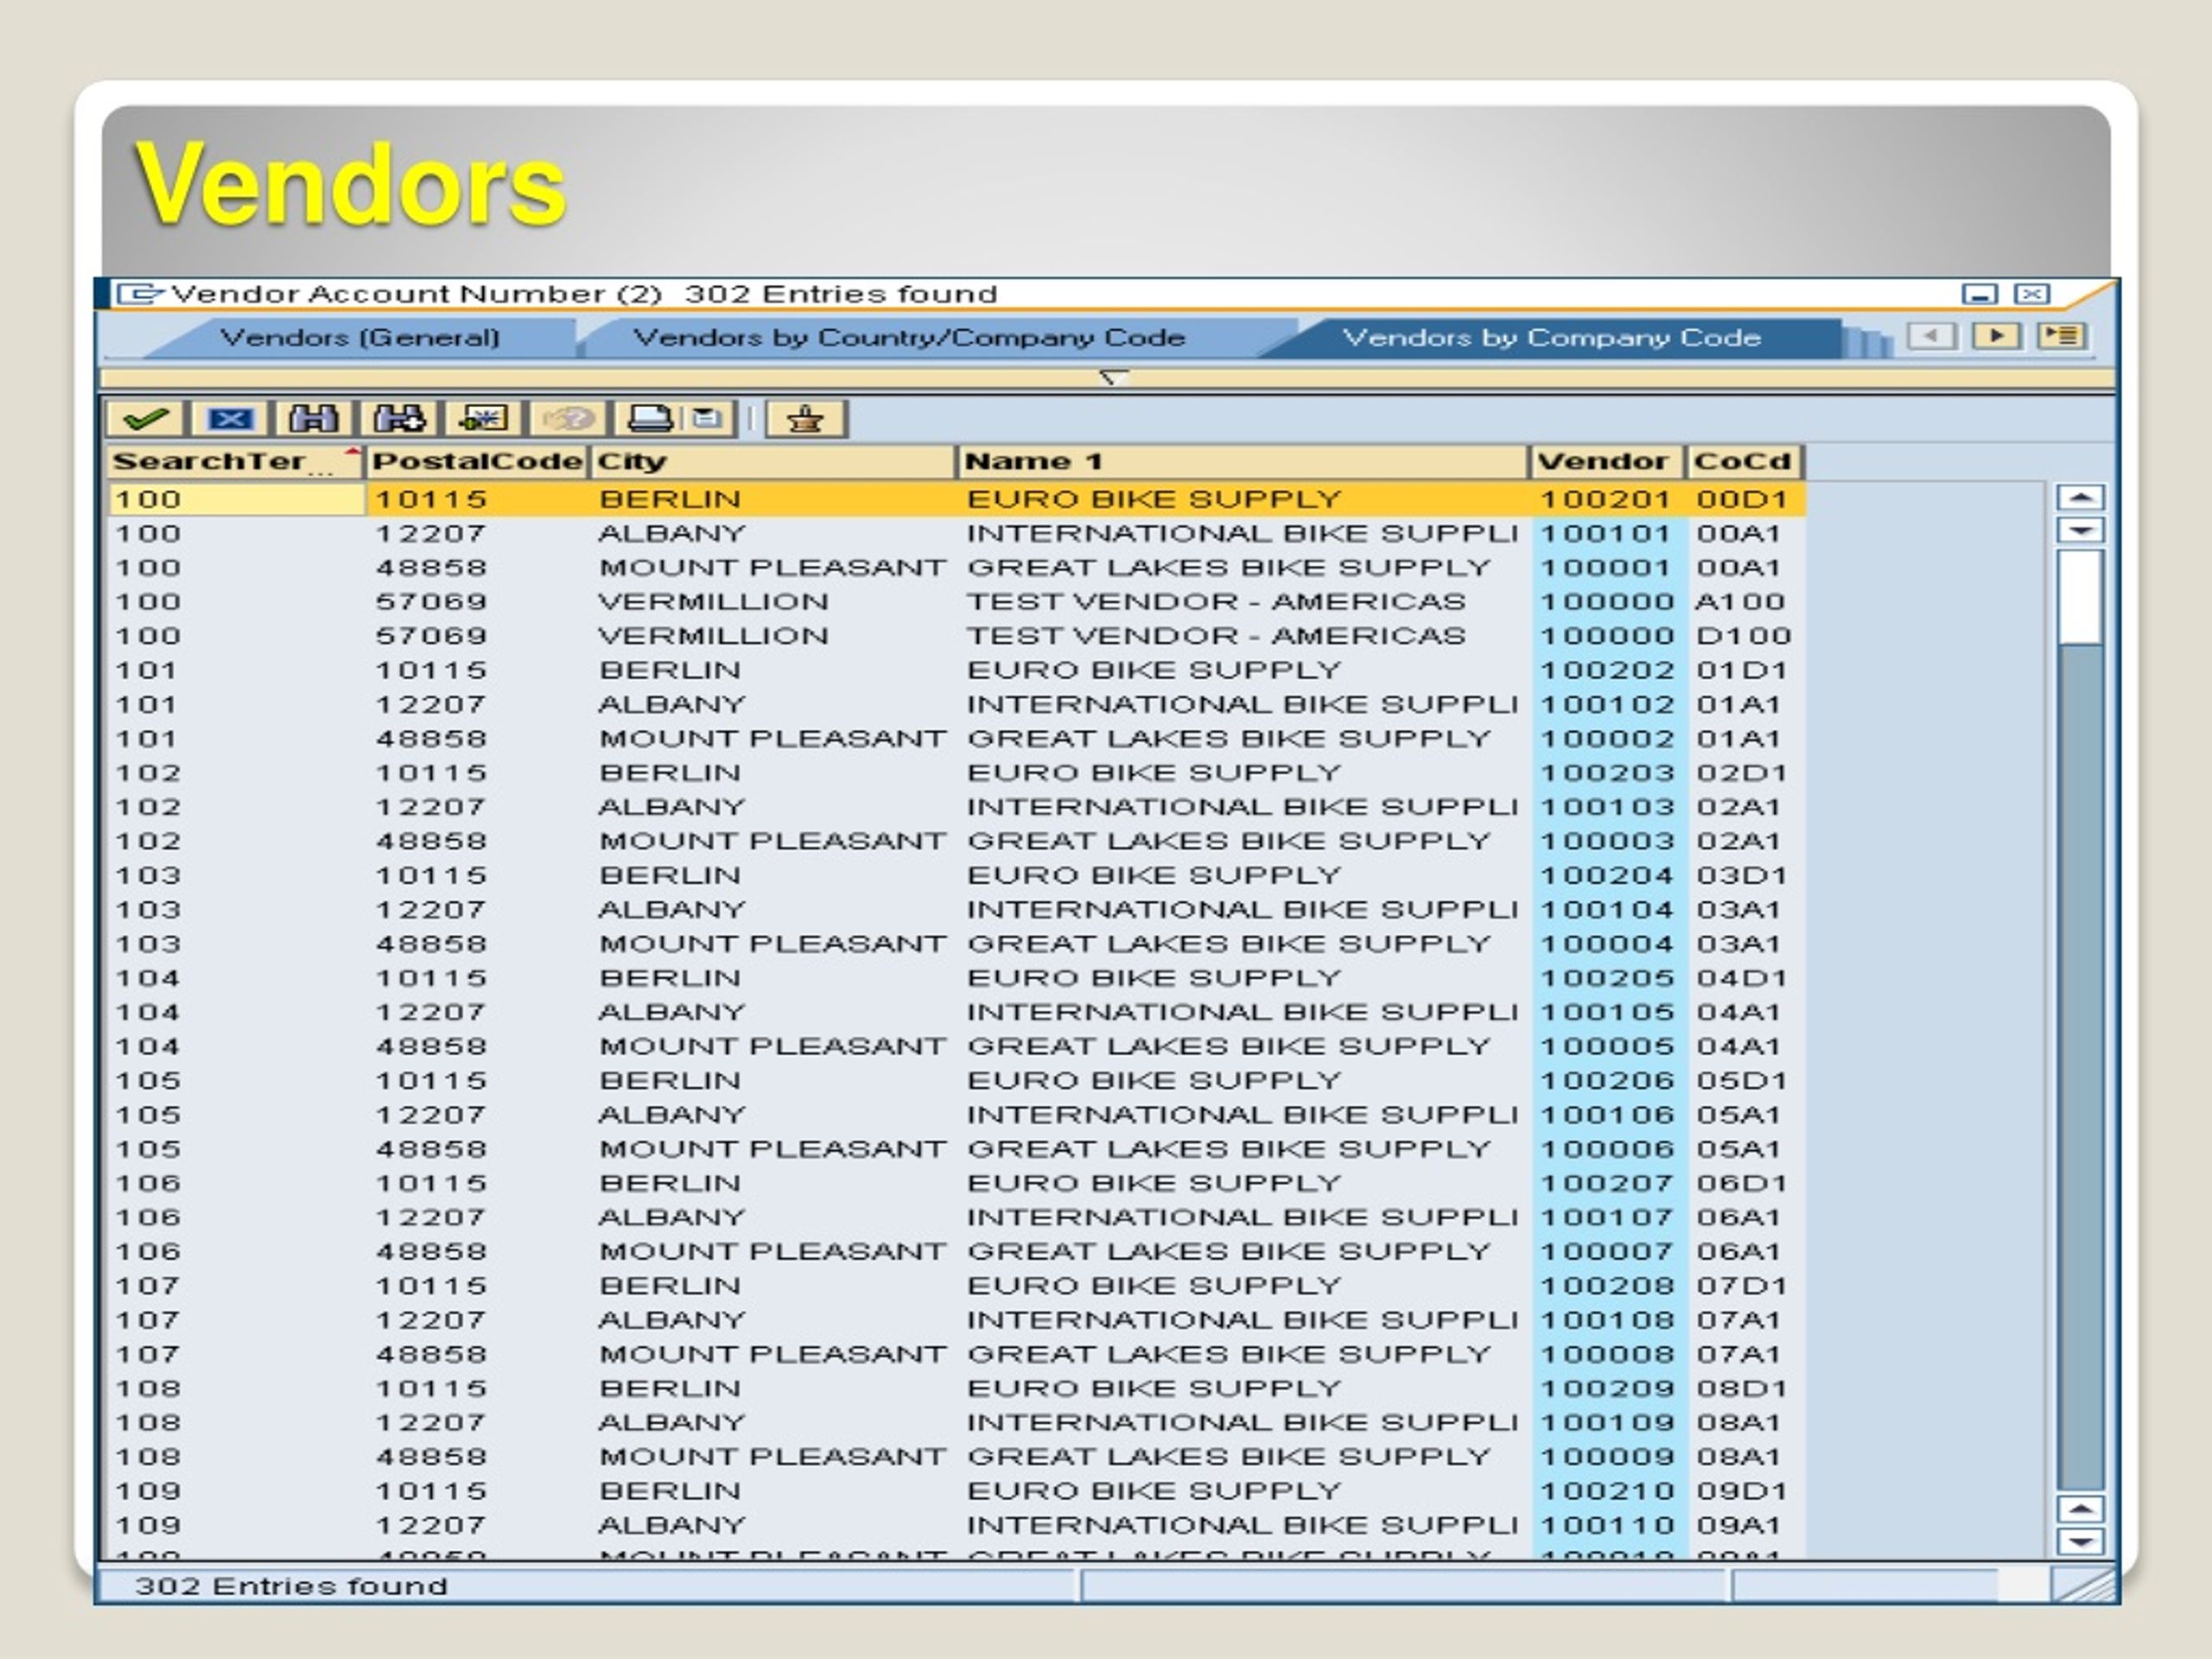This screenshot has width=2212, height=1659.
Task: Sort by SearchTer column header
Action: click(x=236, y=462)
